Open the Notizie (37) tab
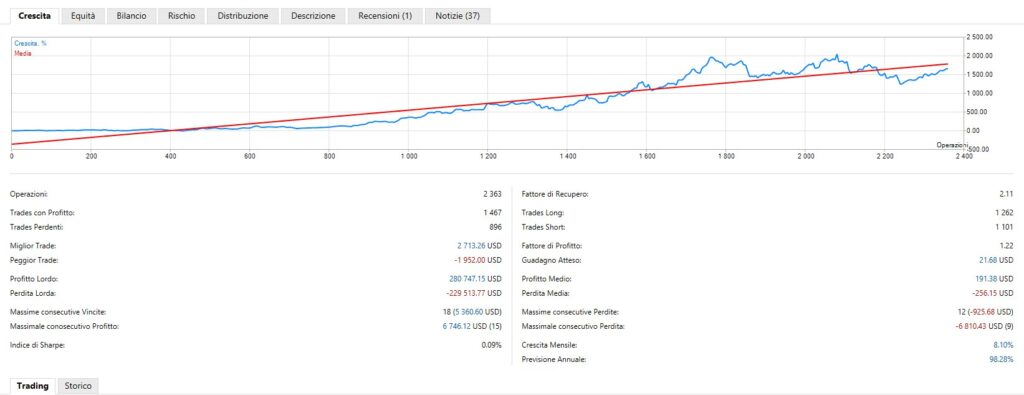This screenshot has height=395, width=1024. 457,16
